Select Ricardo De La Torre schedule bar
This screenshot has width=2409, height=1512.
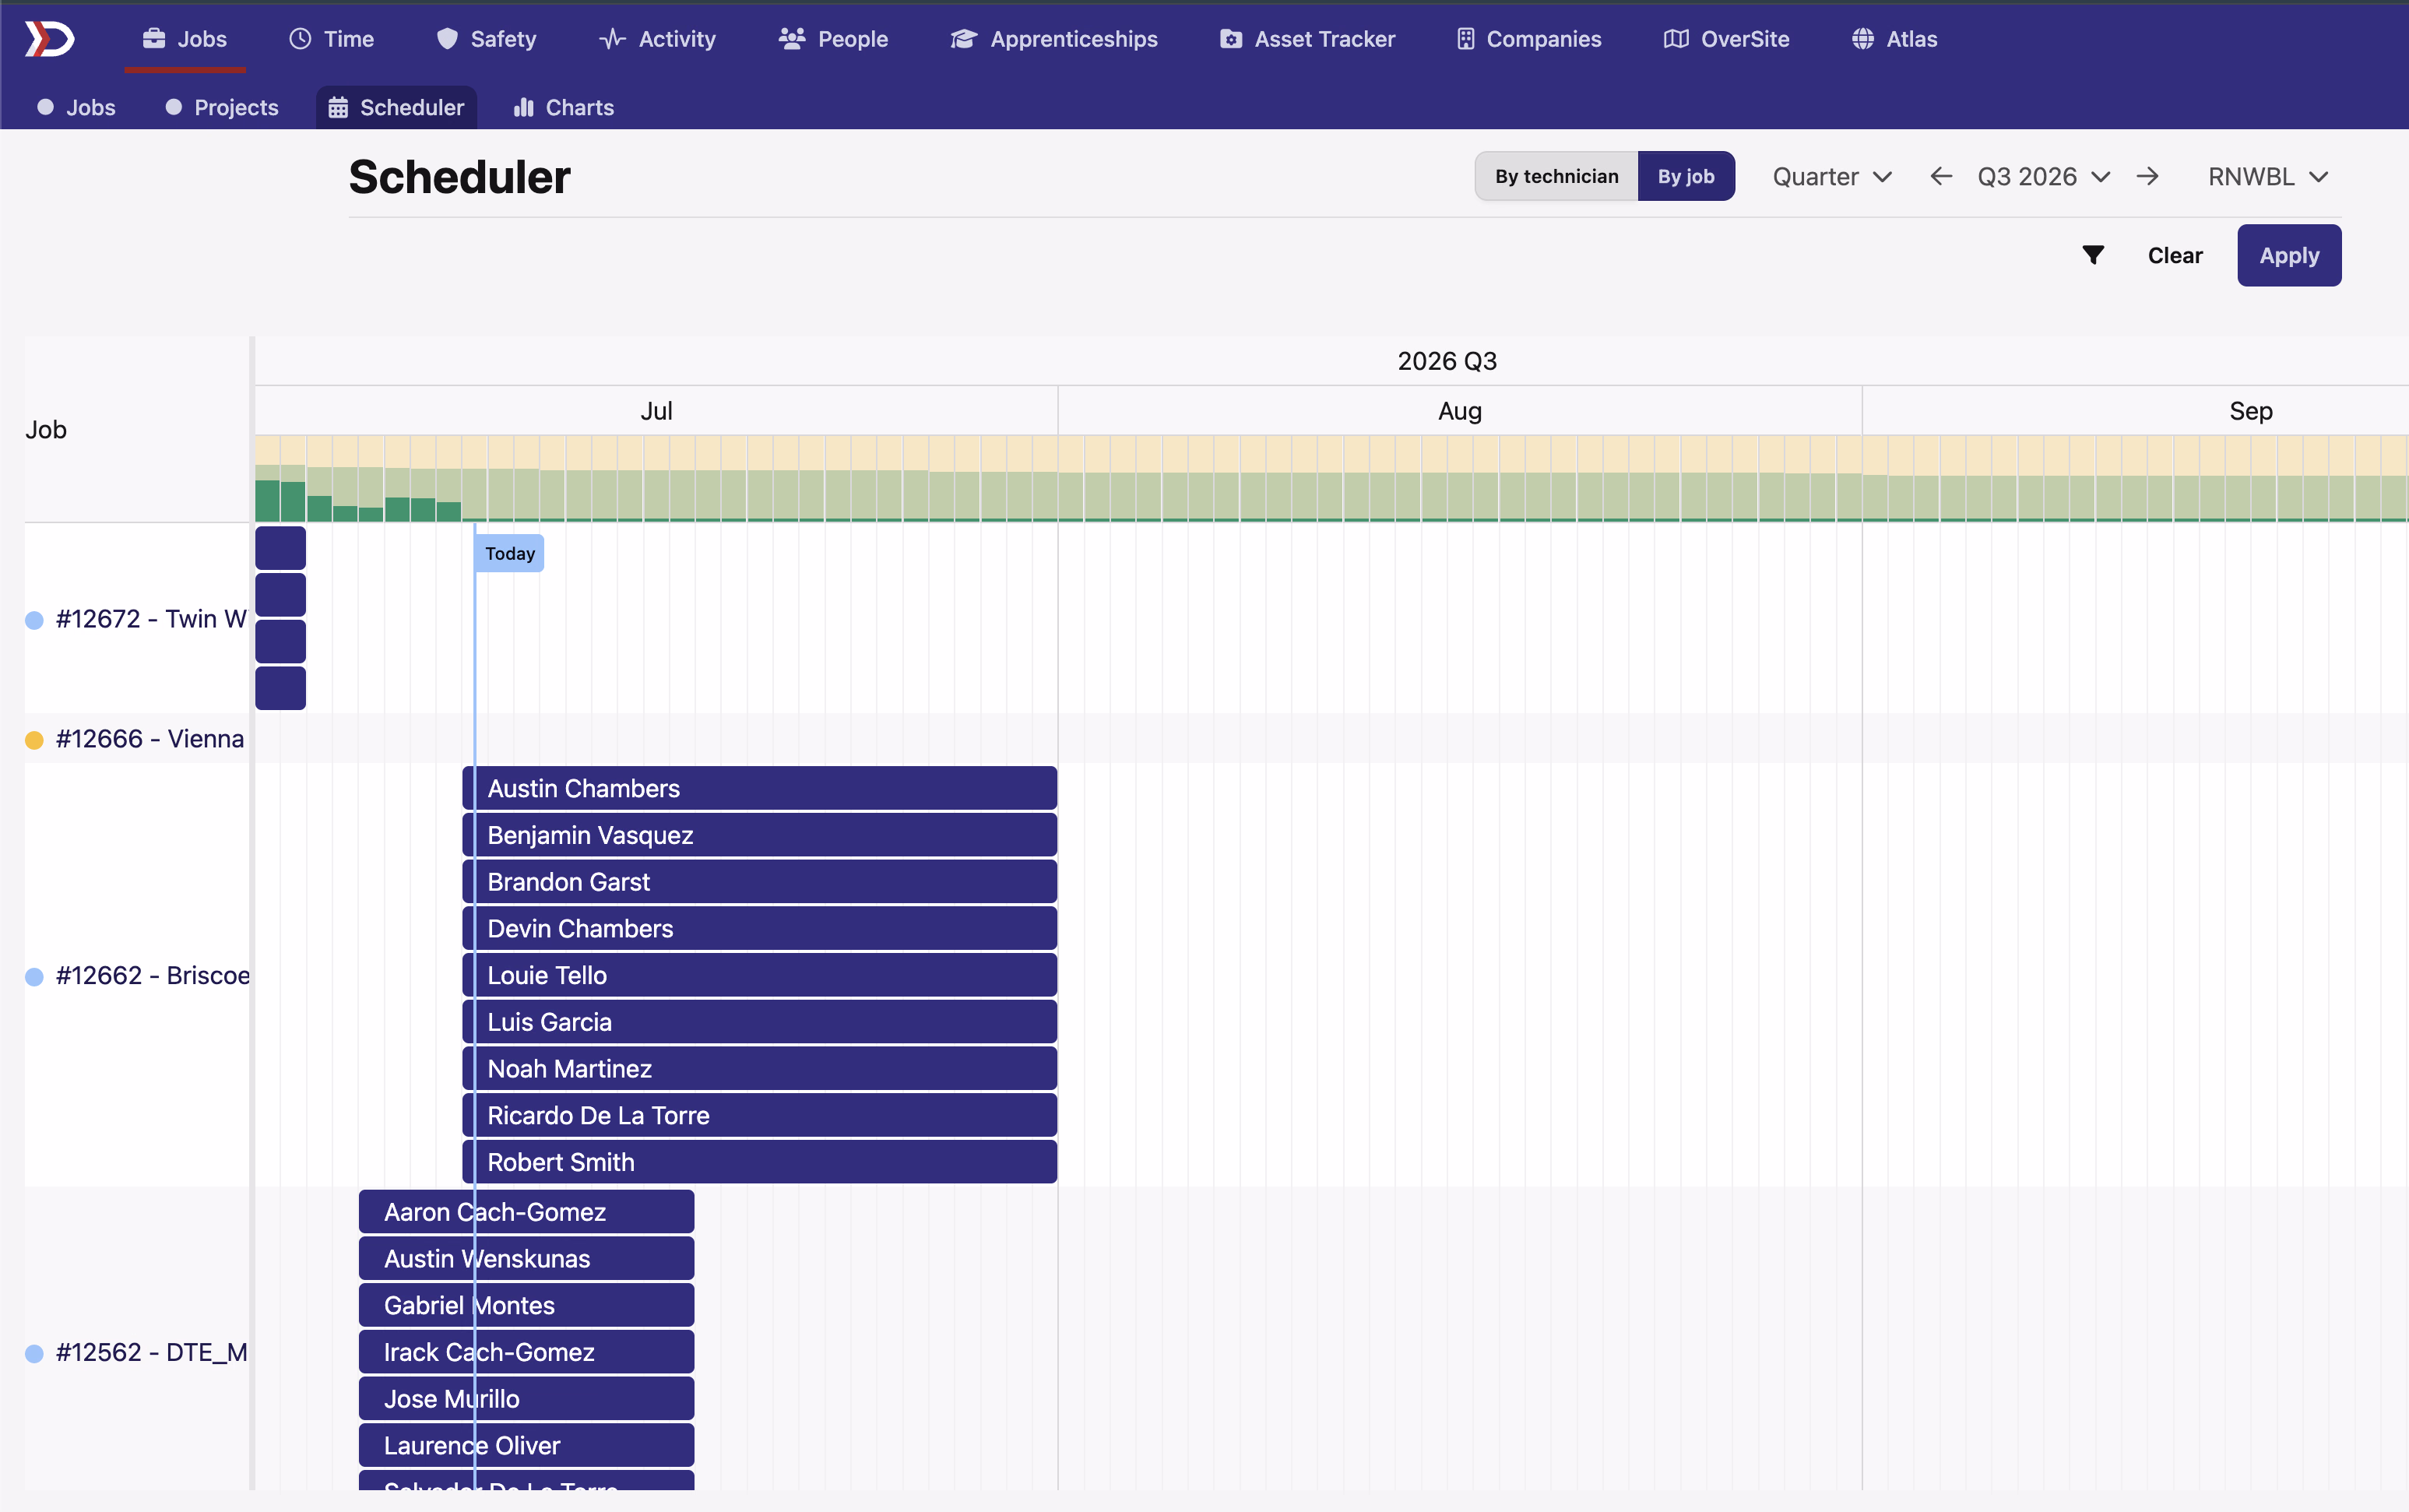pyautogui.click(x=759, y=1115)
